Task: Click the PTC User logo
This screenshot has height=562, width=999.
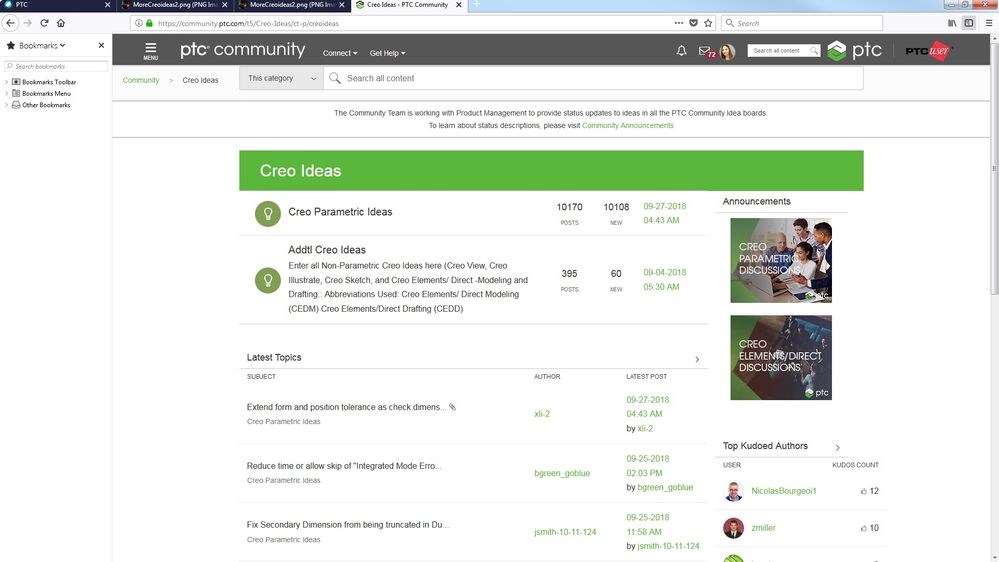Action: (x=928, y=51)
